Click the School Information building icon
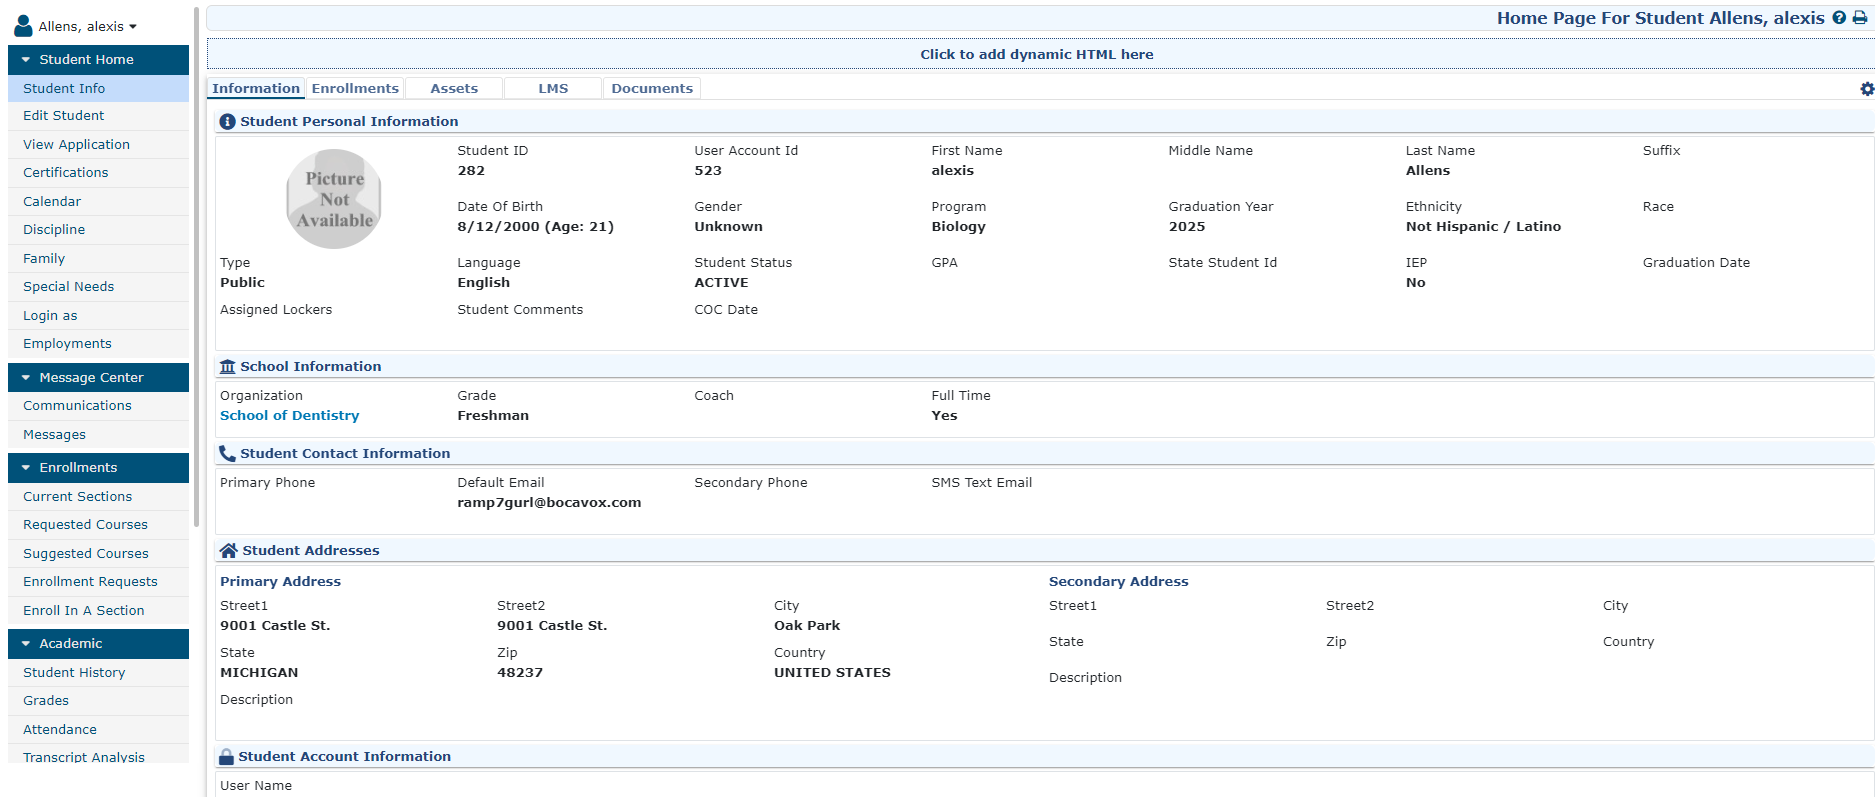 coord(227,367)
